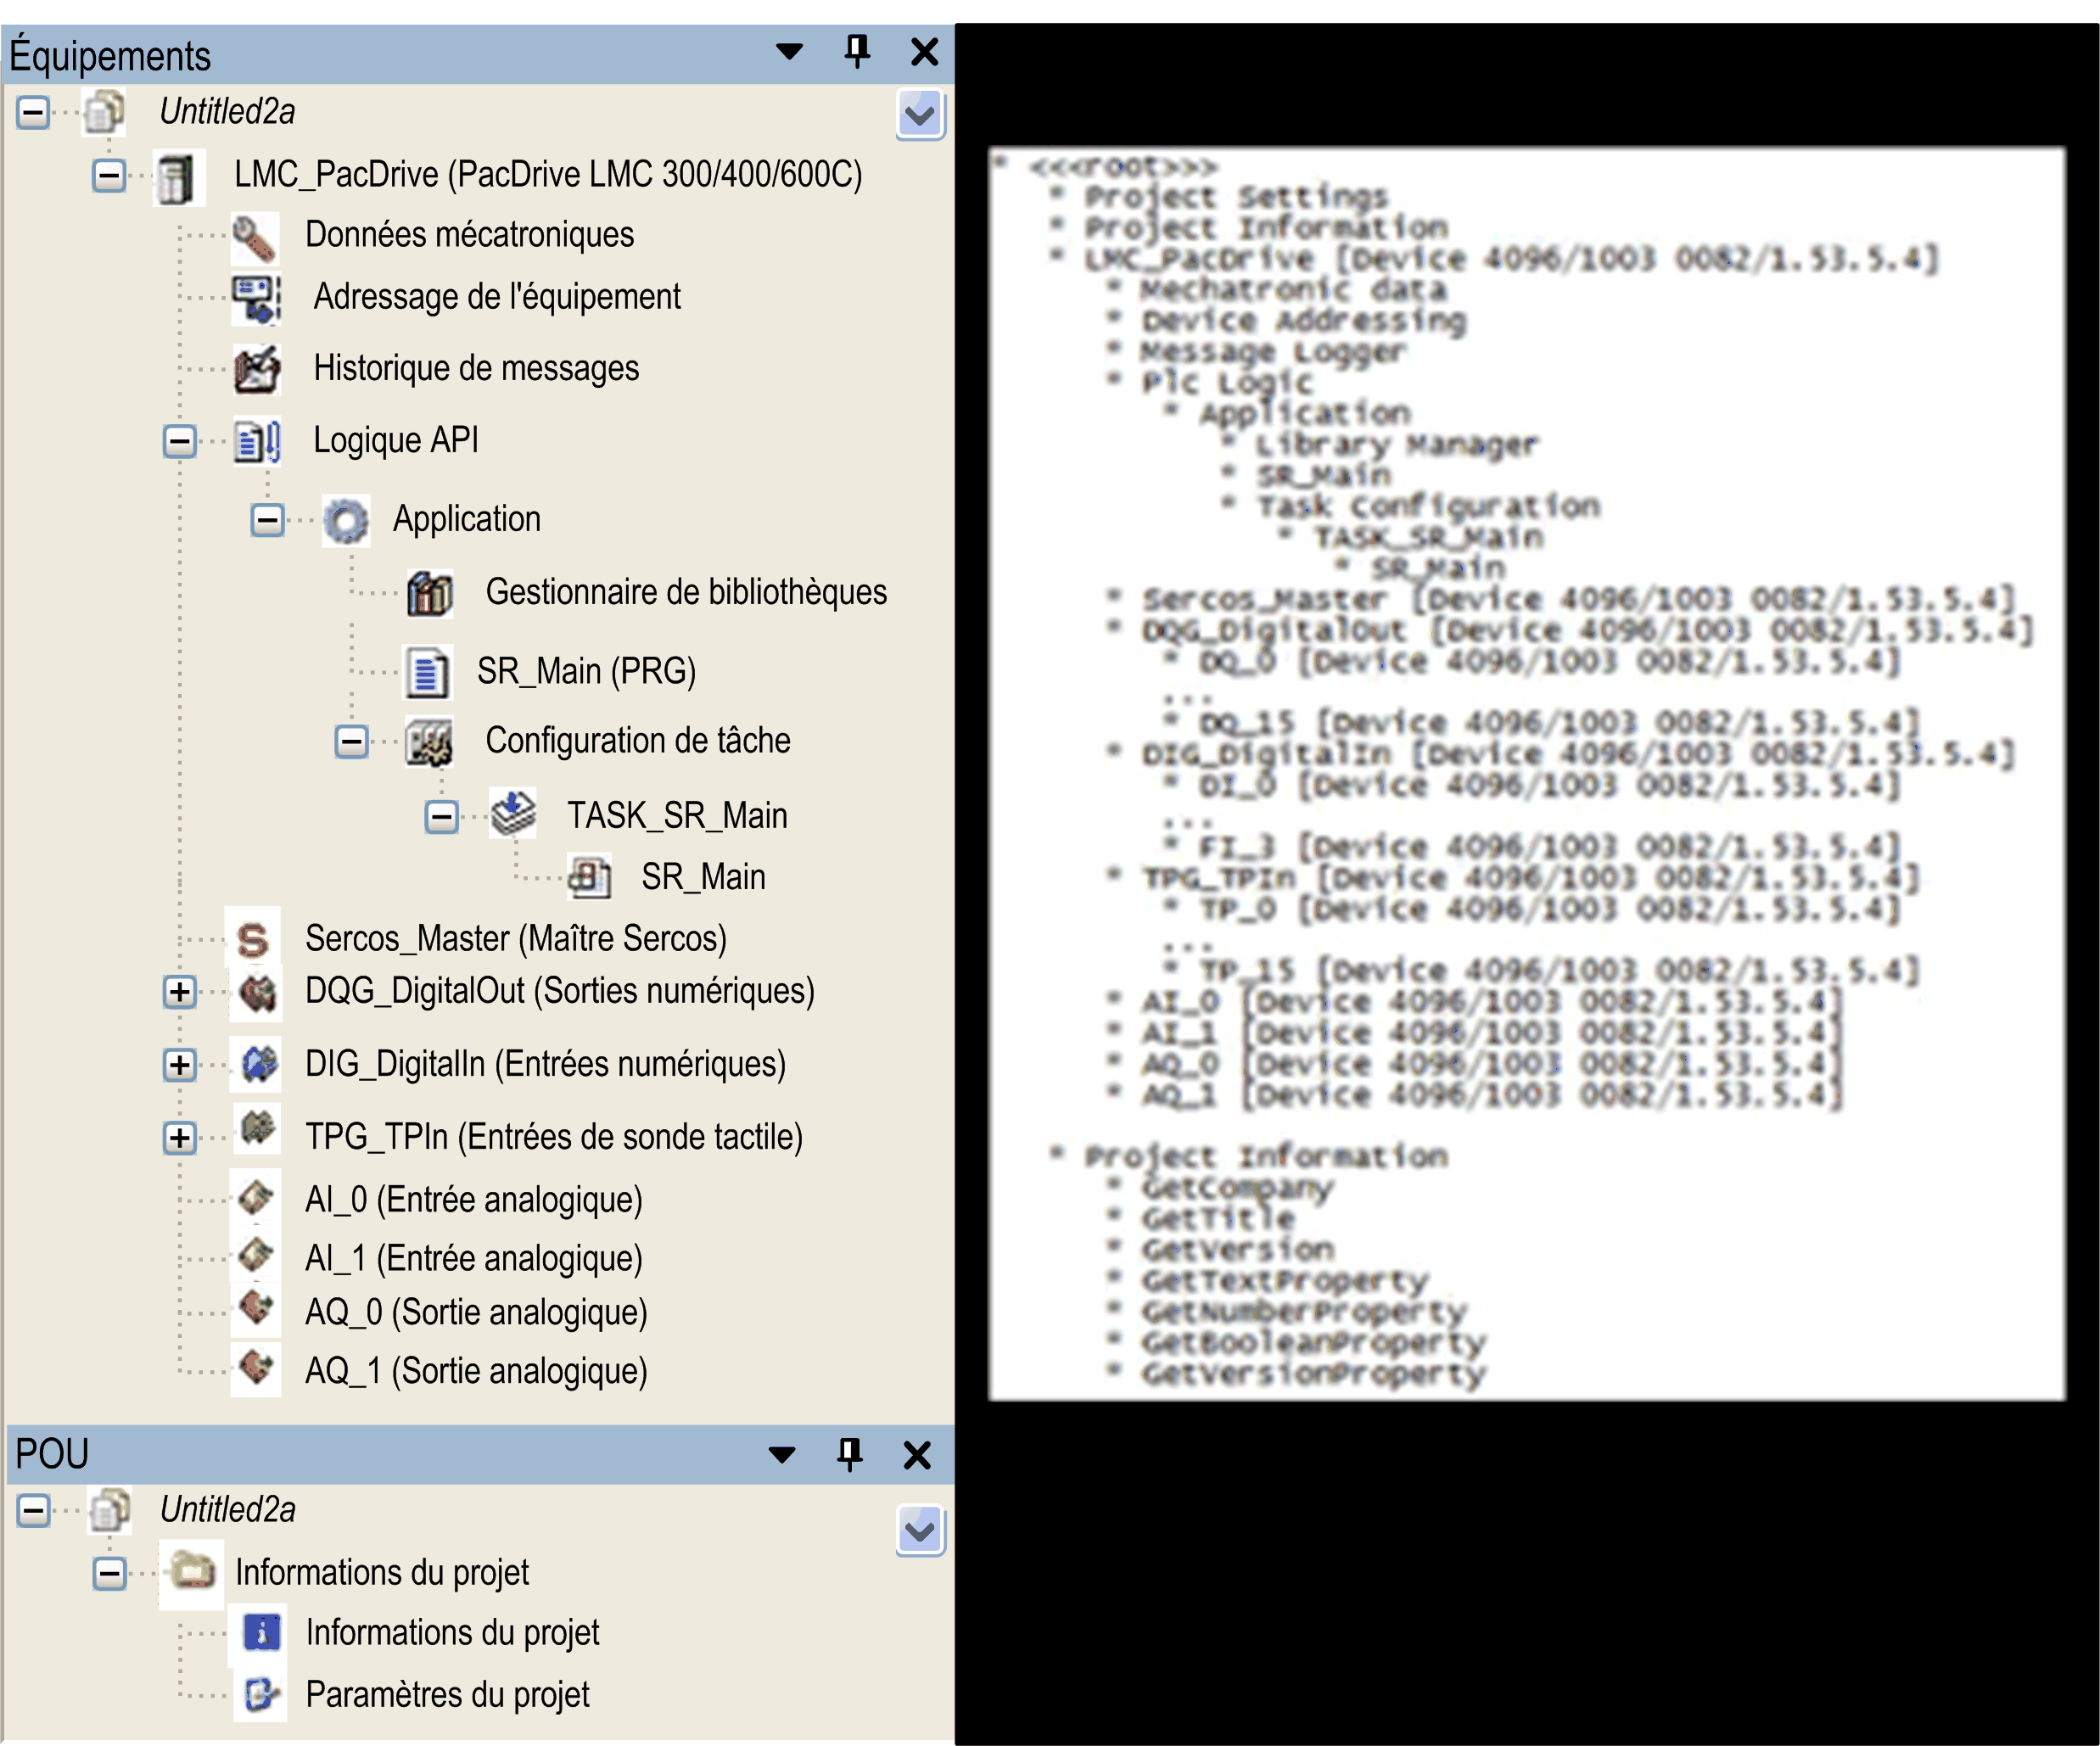Click the Untitled2a project icon in POU panel
The image size is (2100, 1746).
pyautogui.click(x=110, y=1510)
